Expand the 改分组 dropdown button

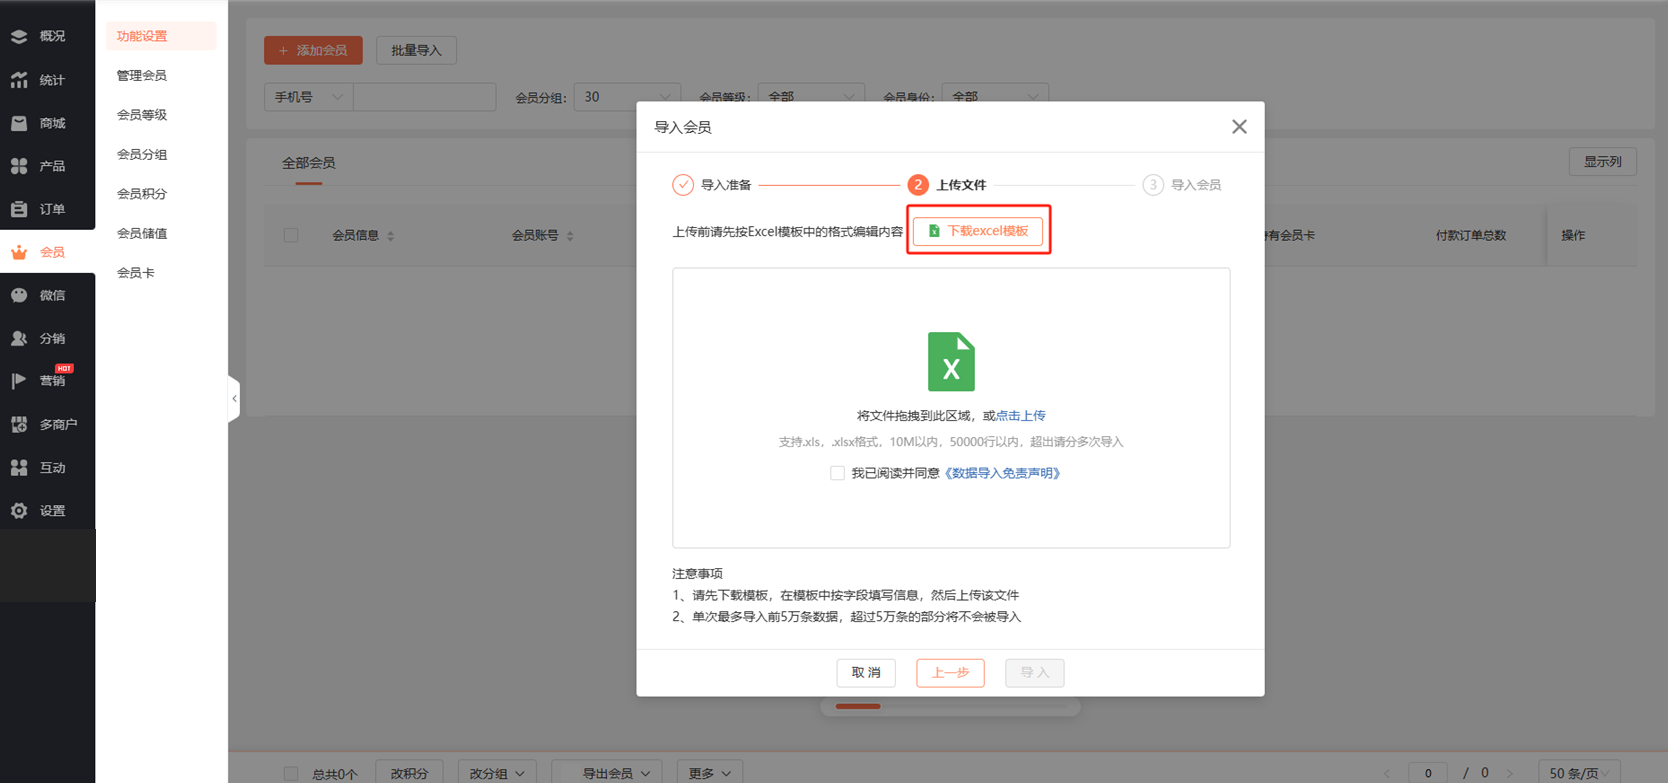[497, 773]
